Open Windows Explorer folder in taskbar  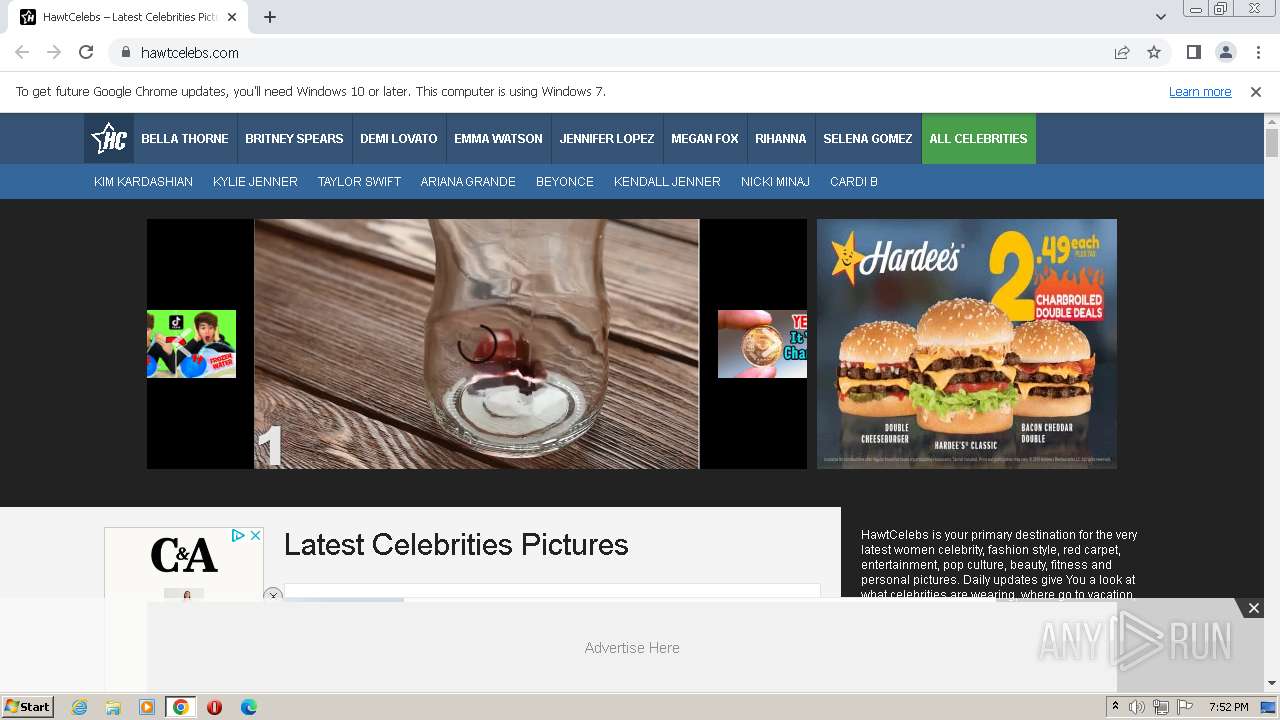(x=113, y=707)
